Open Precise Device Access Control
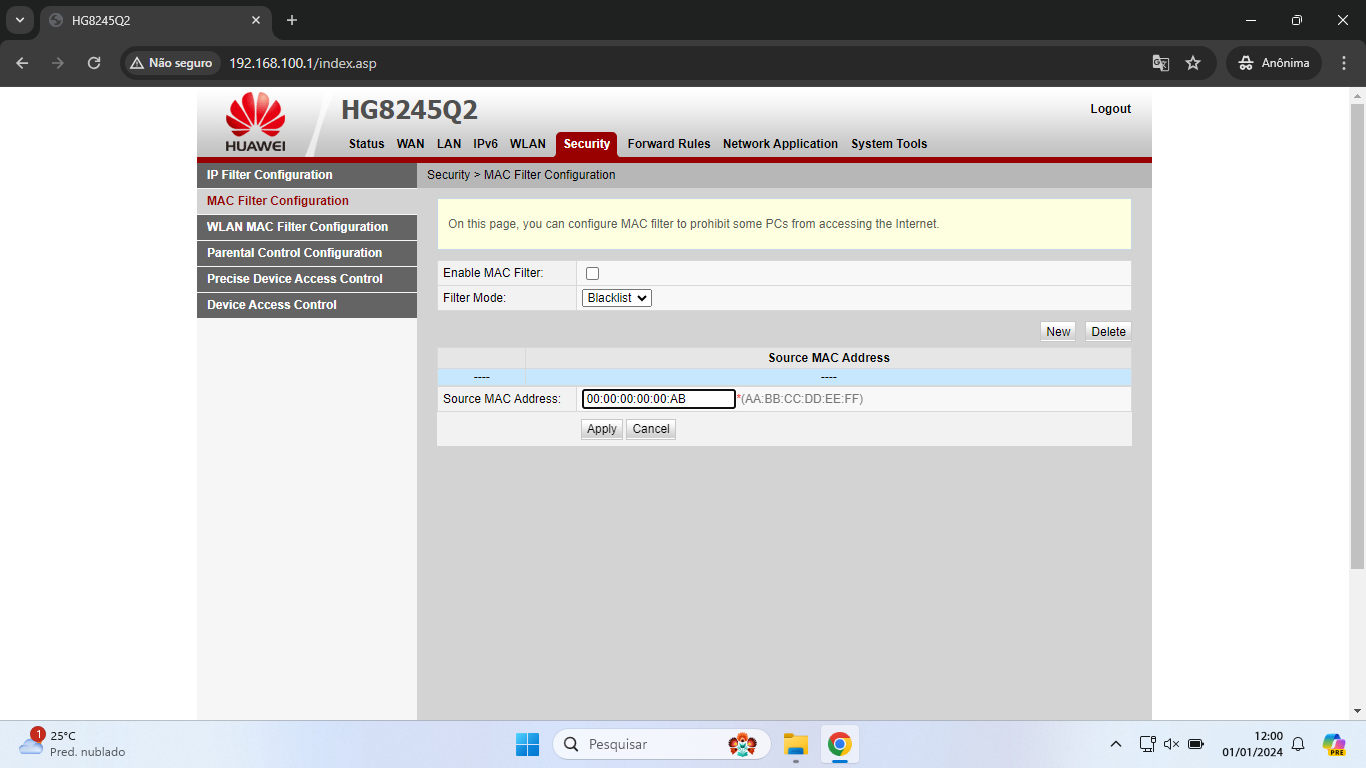This screenshot has height=768, width=1366. 307,279
